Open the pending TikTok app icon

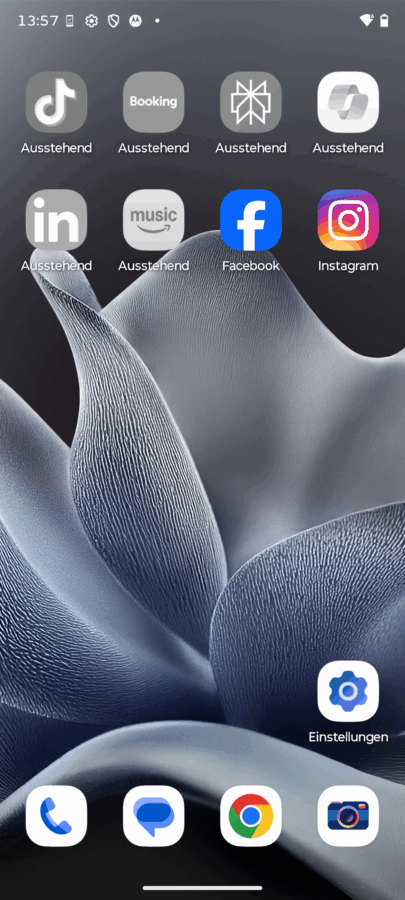coord(56,102)
